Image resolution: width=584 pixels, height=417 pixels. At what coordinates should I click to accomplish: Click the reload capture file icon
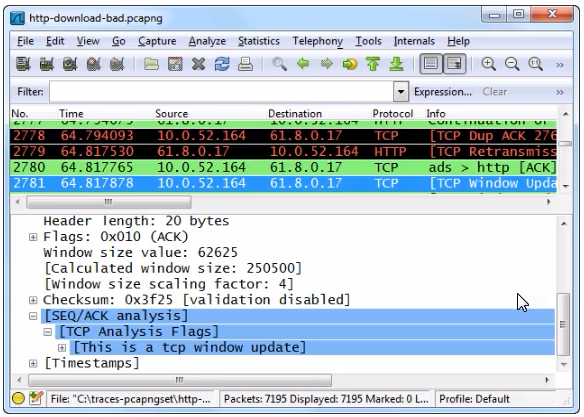click(x=222, y=64)
